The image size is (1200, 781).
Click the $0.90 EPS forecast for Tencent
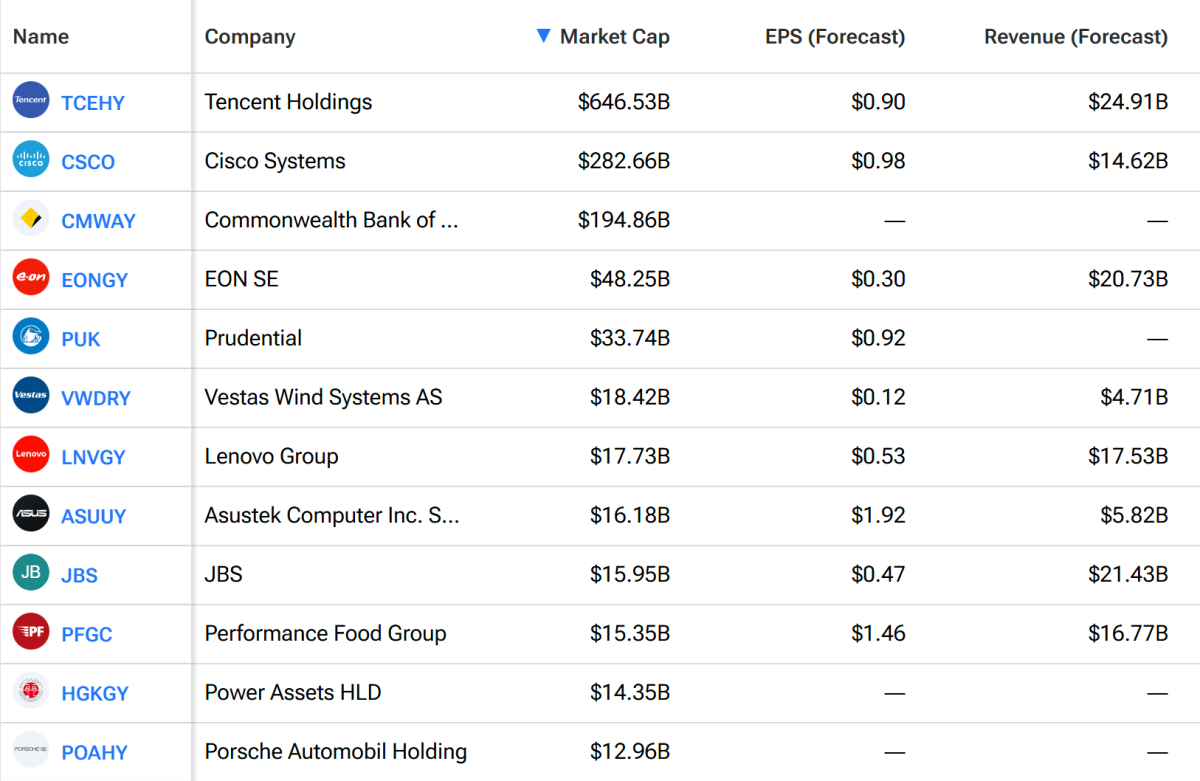tap(879, 102)
